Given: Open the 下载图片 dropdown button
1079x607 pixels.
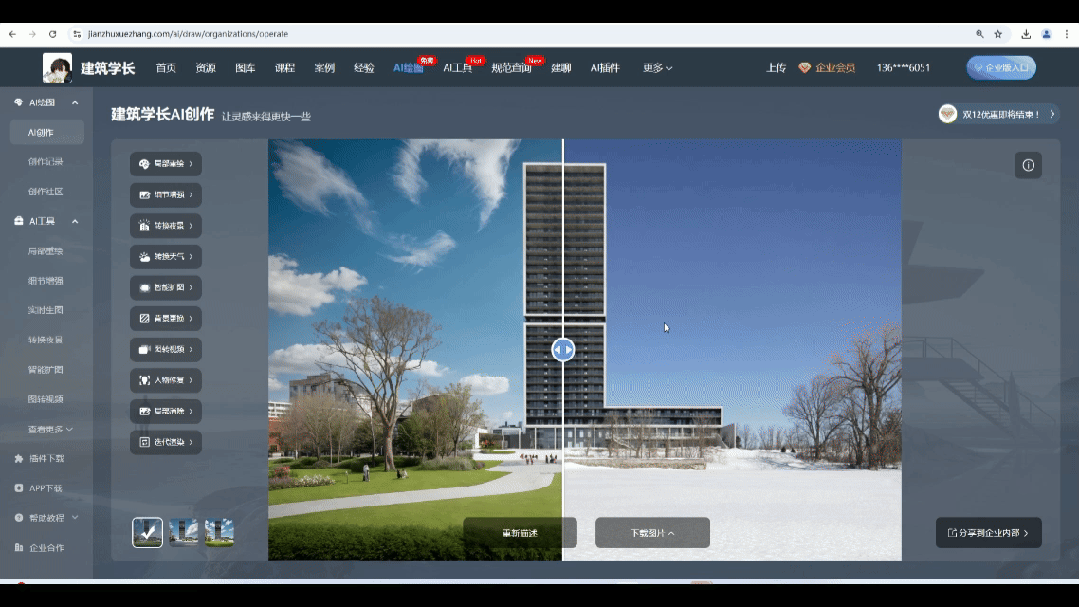Looking at the screenshot, I should tap(652, 533).
